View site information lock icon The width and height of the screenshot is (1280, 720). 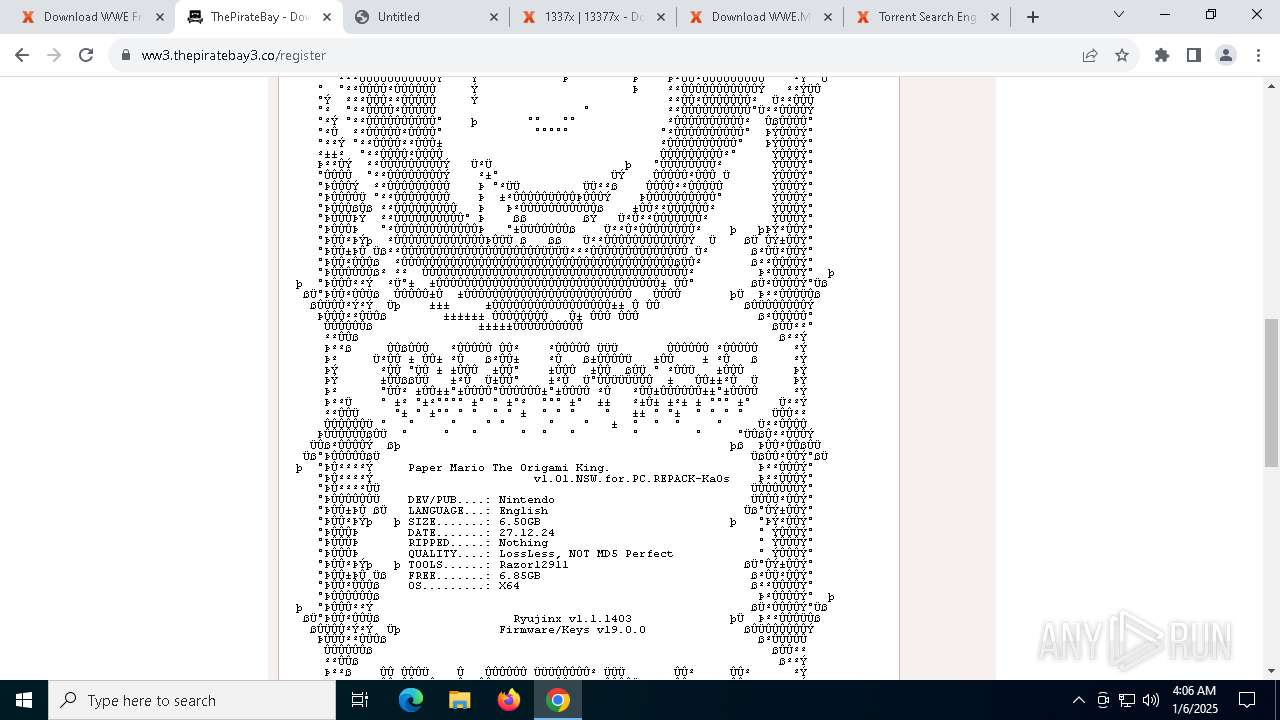tap(126, 55)
